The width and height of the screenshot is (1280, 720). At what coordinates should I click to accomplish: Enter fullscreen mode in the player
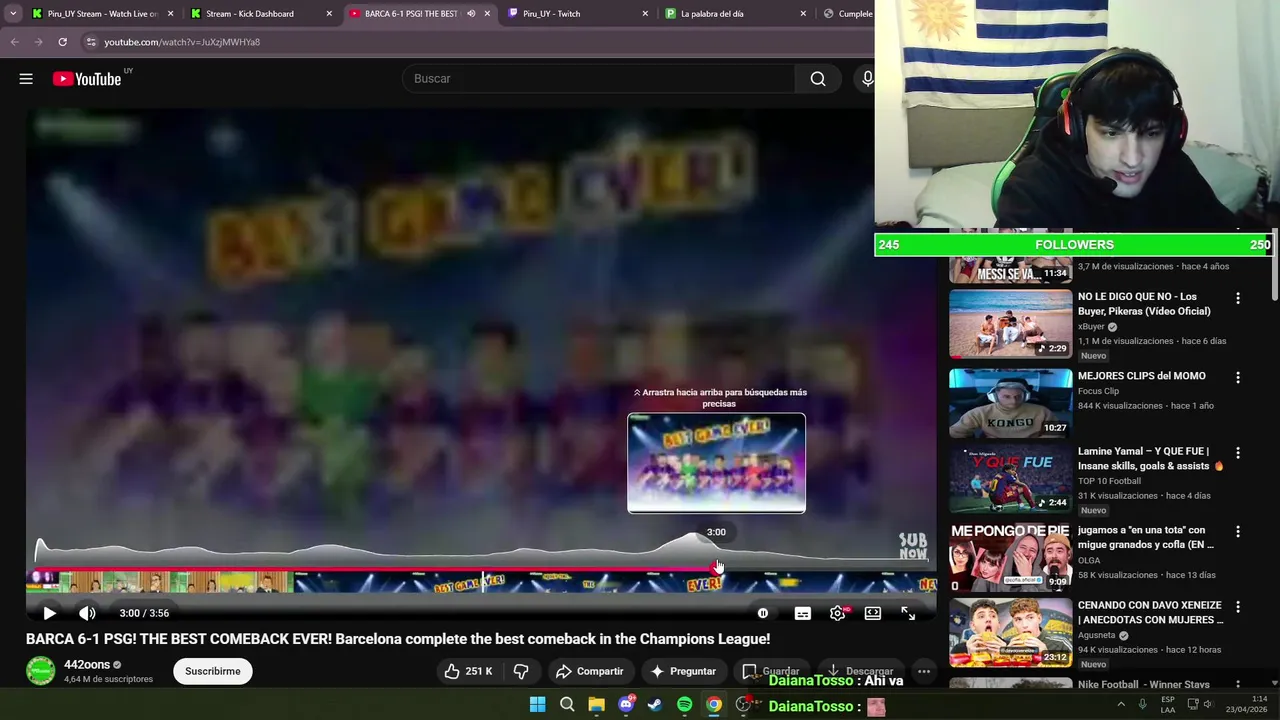(908, 613)
